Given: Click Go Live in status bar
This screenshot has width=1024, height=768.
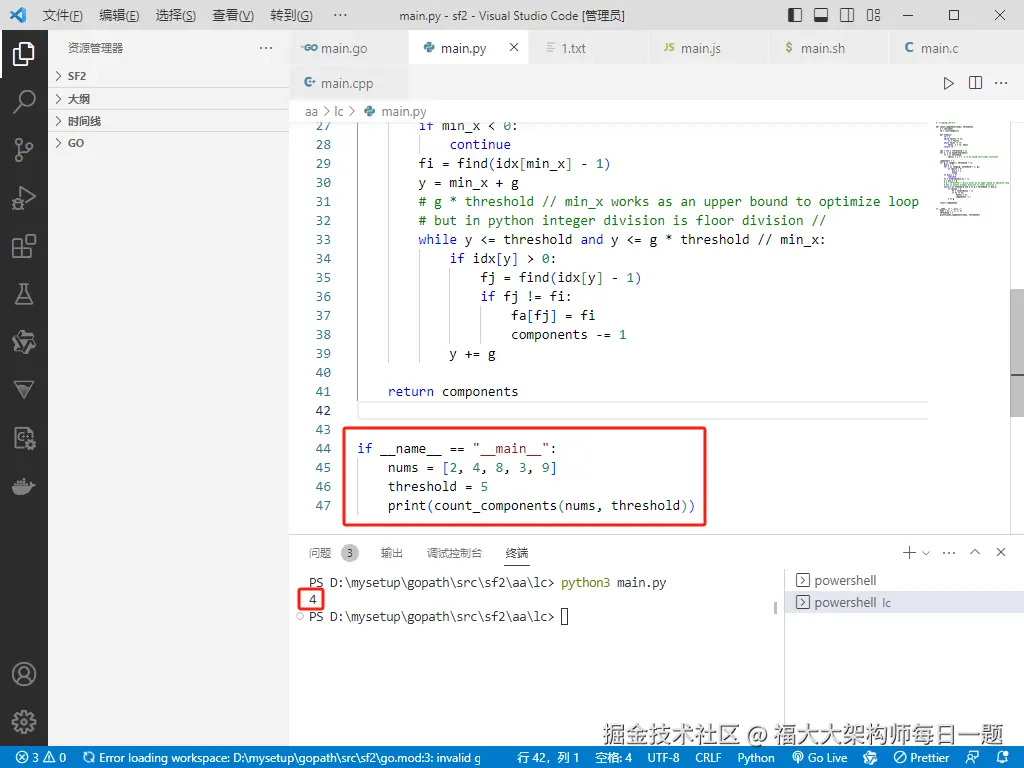Looking at the screenshot, I should (820, 758).
